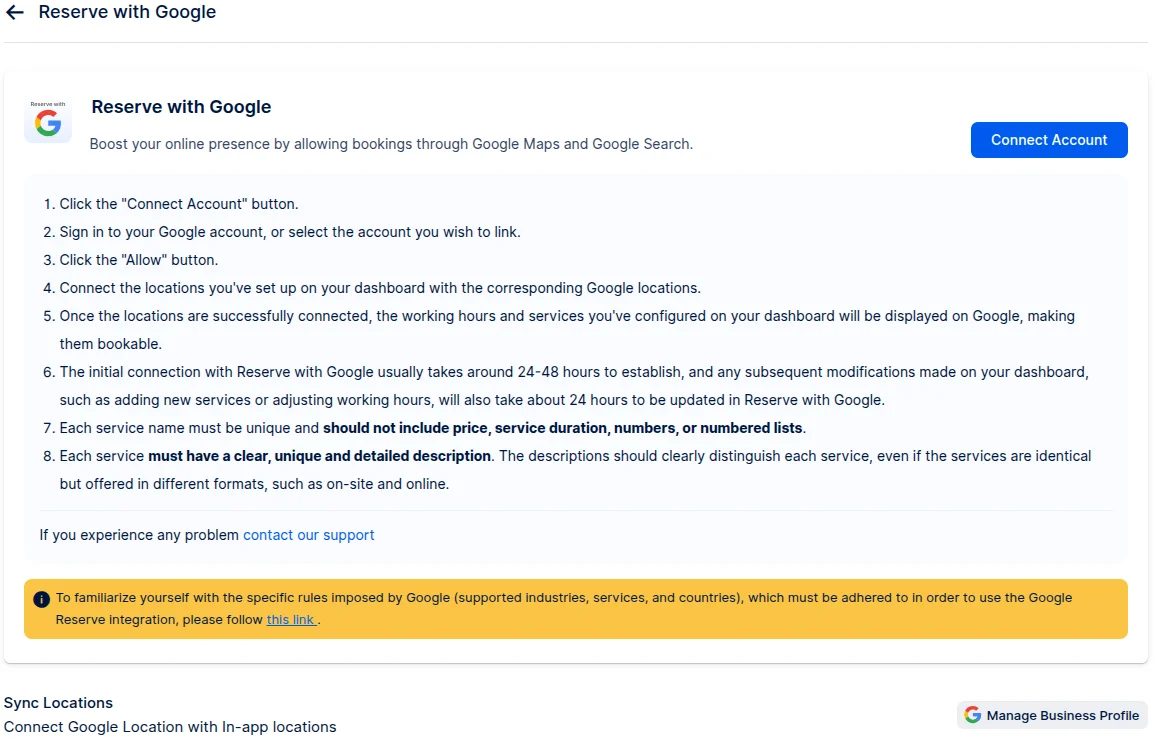The height and width of the screenshot is (740, 1157).
Task: Click bold text about price and service duration
Action: click(563, 428)
